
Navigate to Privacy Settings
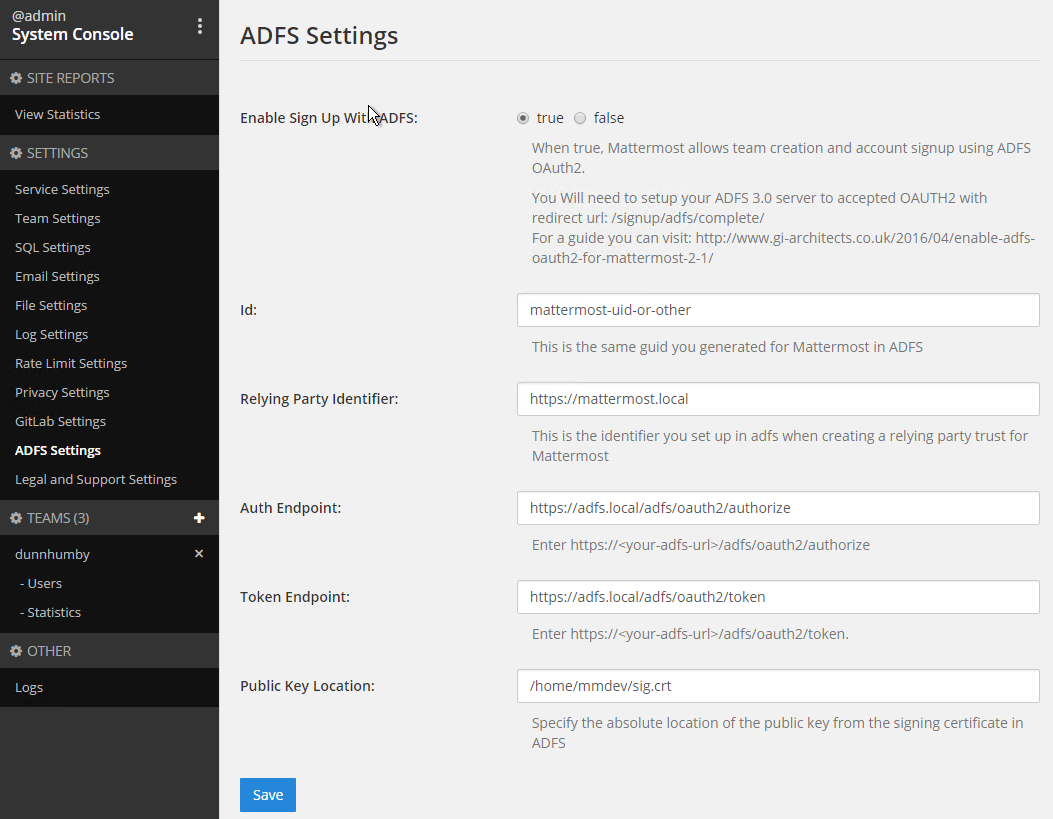62,393
